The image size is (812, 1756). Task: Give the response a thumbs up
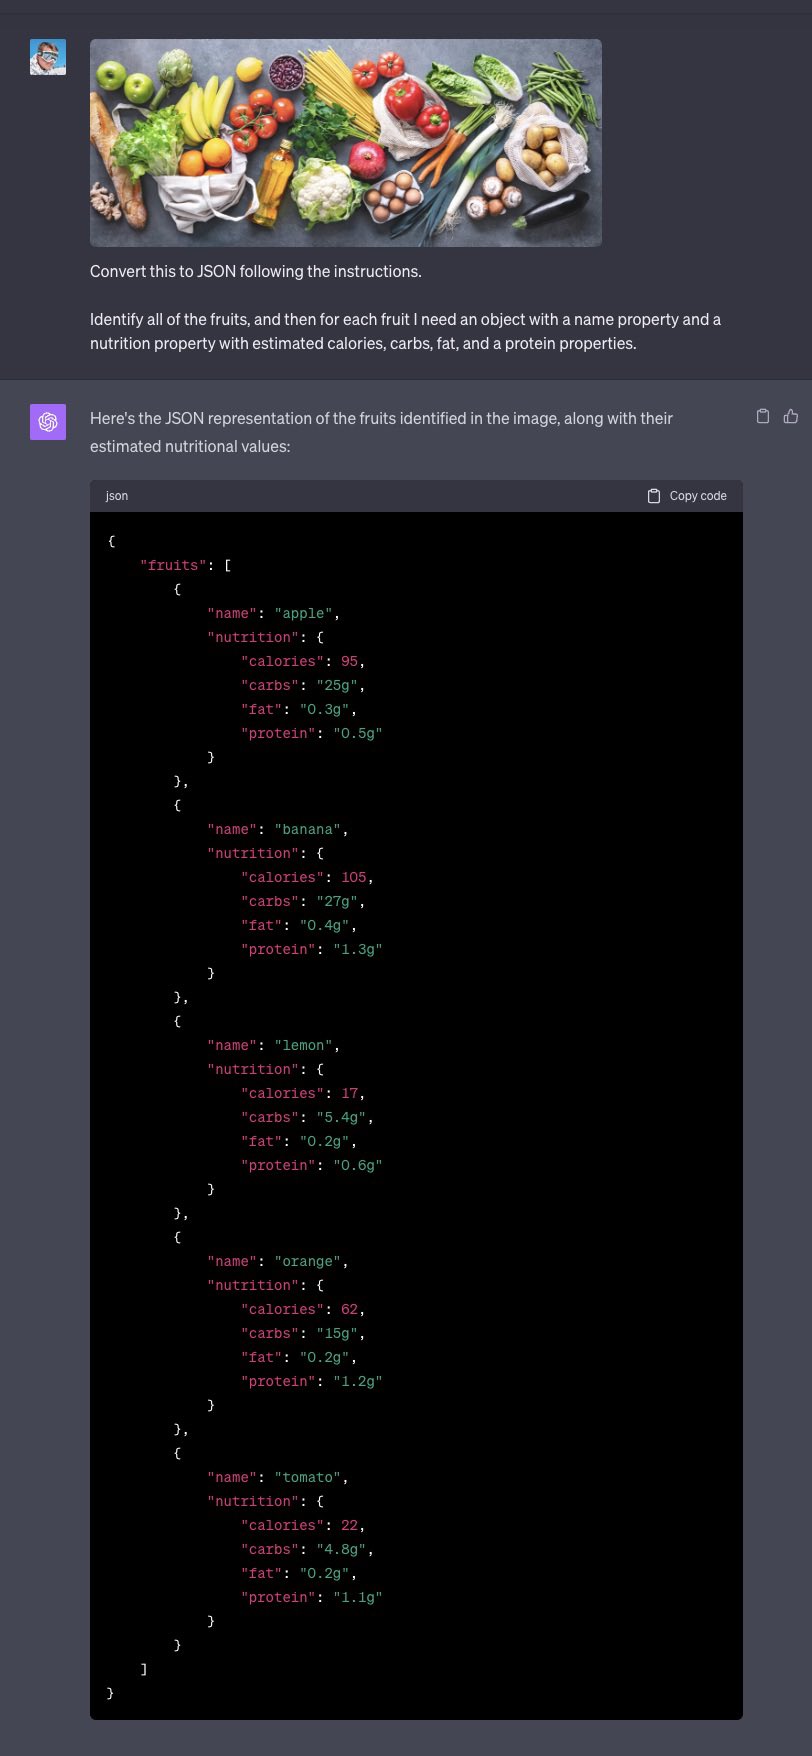pos(791,416)
